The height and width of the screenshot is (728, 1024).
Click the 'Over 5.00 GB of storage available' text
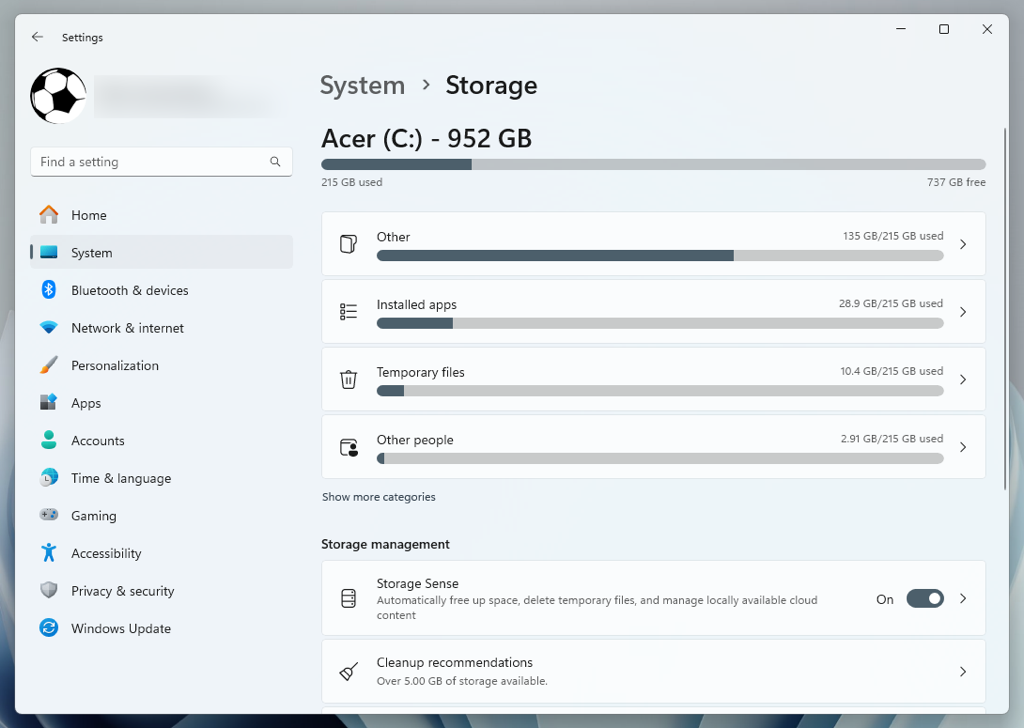(462, 681)
